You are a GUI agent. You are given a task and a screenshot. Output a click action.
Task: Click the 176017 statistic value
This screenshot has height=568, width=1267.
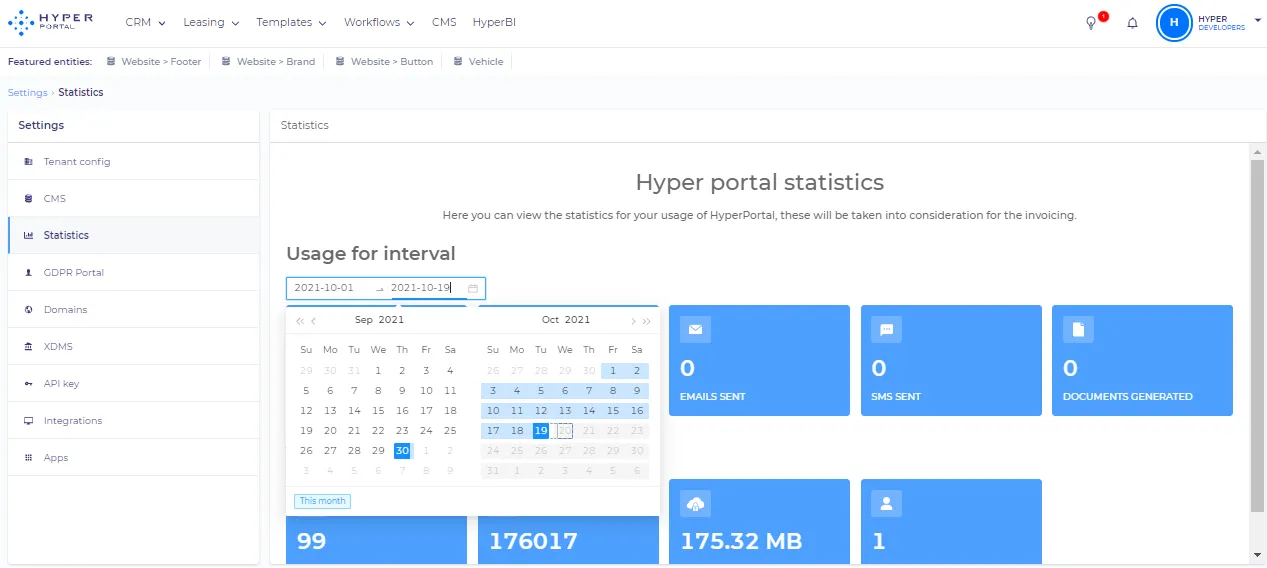point(533,542)
